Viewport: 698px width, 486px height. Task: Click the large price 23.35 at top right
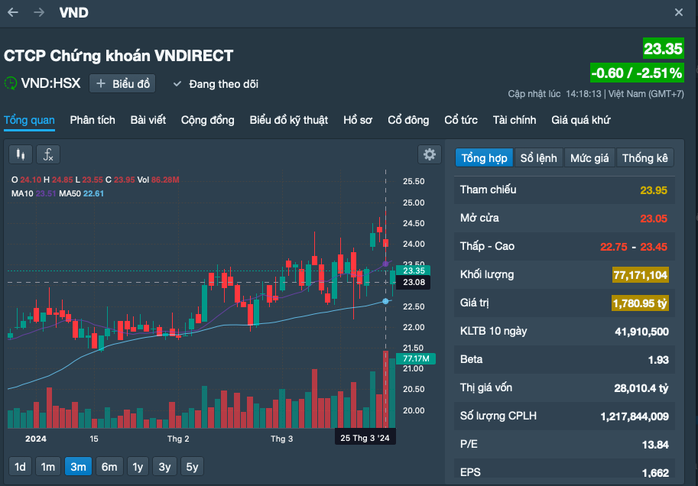tap(663, 49)
